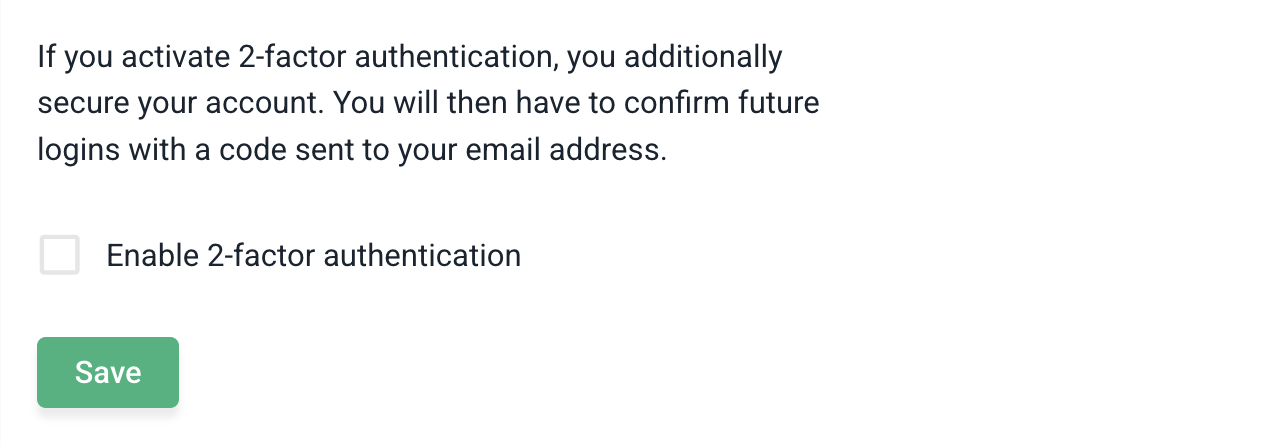
Task: Click the word "Enable" beside the checkbox
Action: tap(153, 256)
